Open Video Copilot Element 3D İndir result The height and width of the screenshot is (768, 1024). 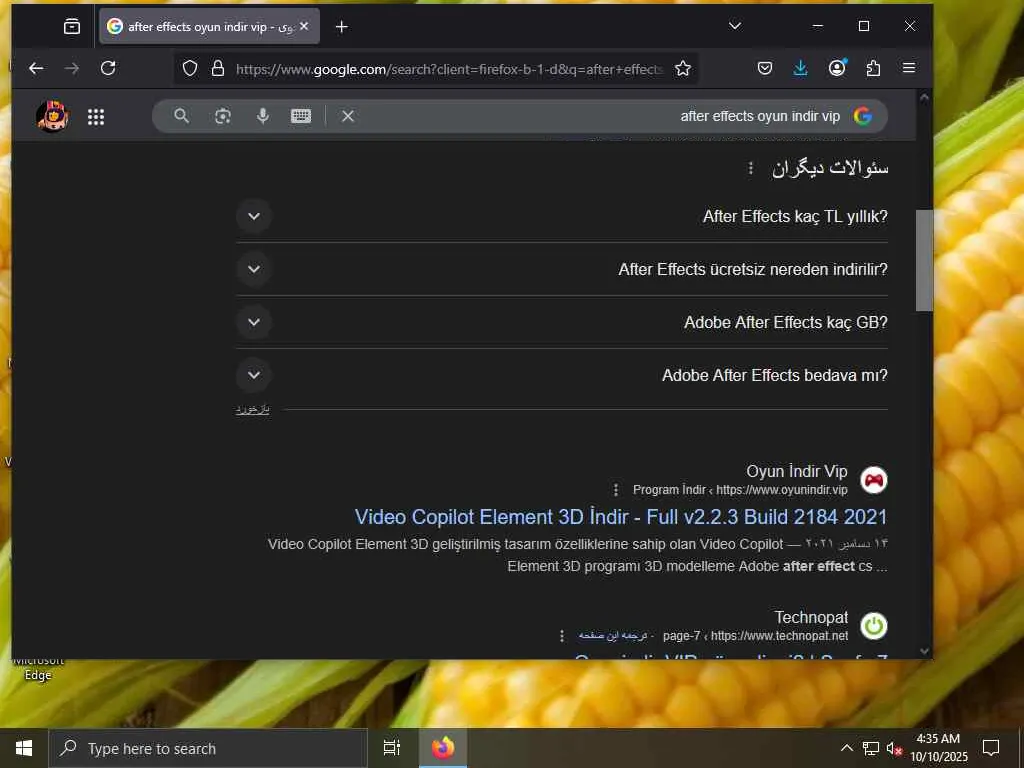coord(621,517)
